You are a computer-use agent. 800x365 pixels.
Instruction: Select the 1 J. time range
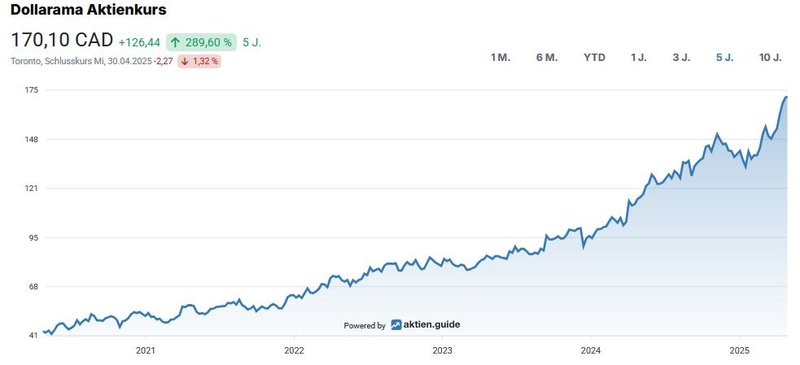pyautogui.click(x=639, y=57)
